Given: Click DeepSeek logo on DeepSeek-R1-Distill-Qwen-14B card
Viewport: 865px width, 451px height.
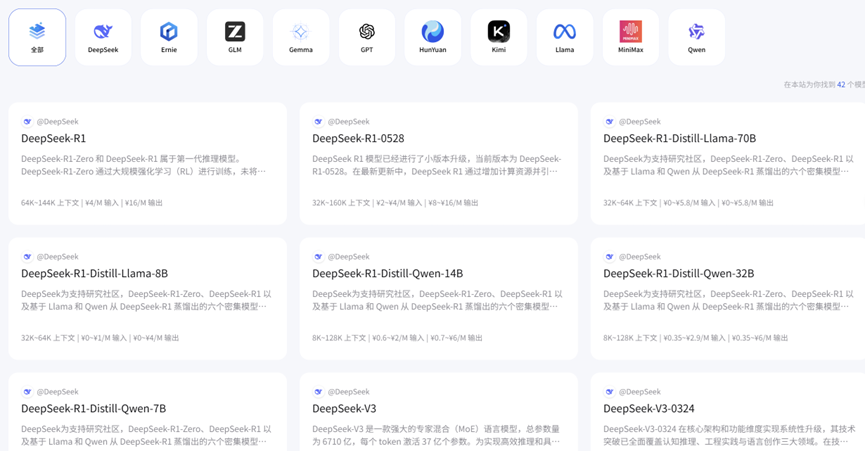Looking at the screenshot, I should [x=318, y=256].
